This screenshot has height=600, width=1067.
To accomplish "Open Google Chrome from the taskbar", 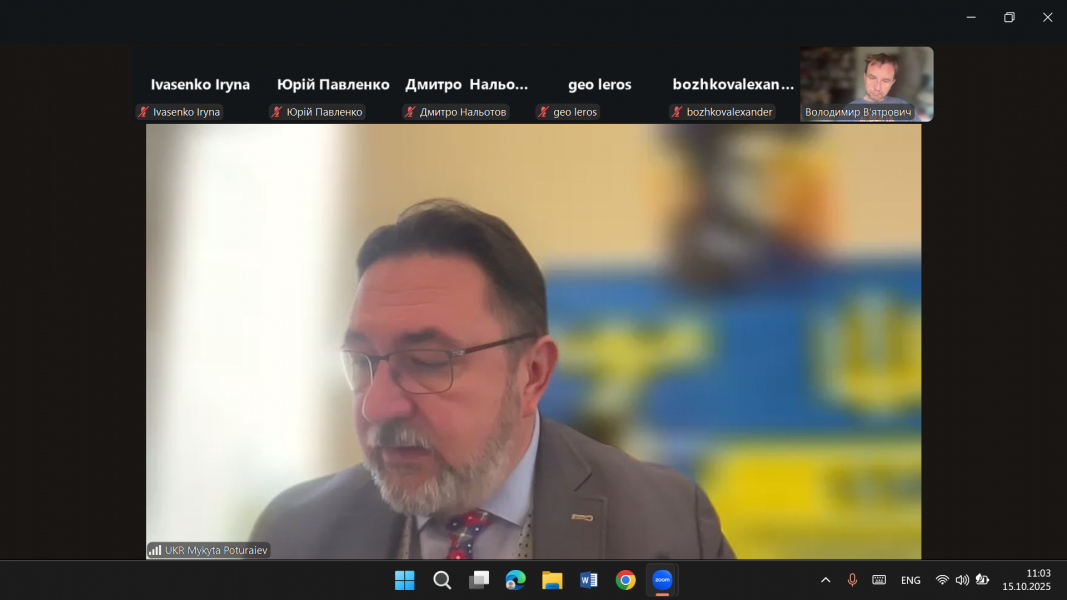I will 626,580.
